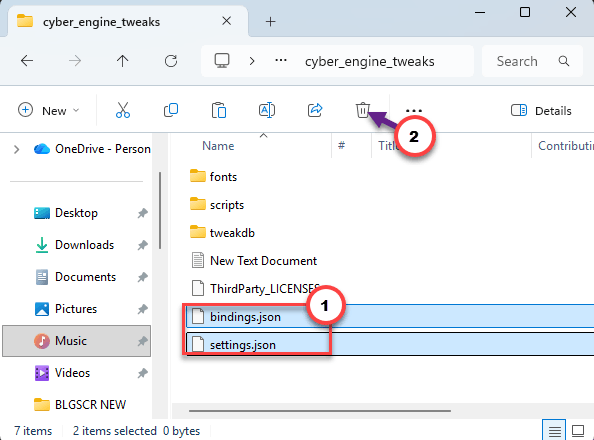Click the navigation pane vertical scrollbar
This screenshot has height=440, width=594.
point(160,210)
